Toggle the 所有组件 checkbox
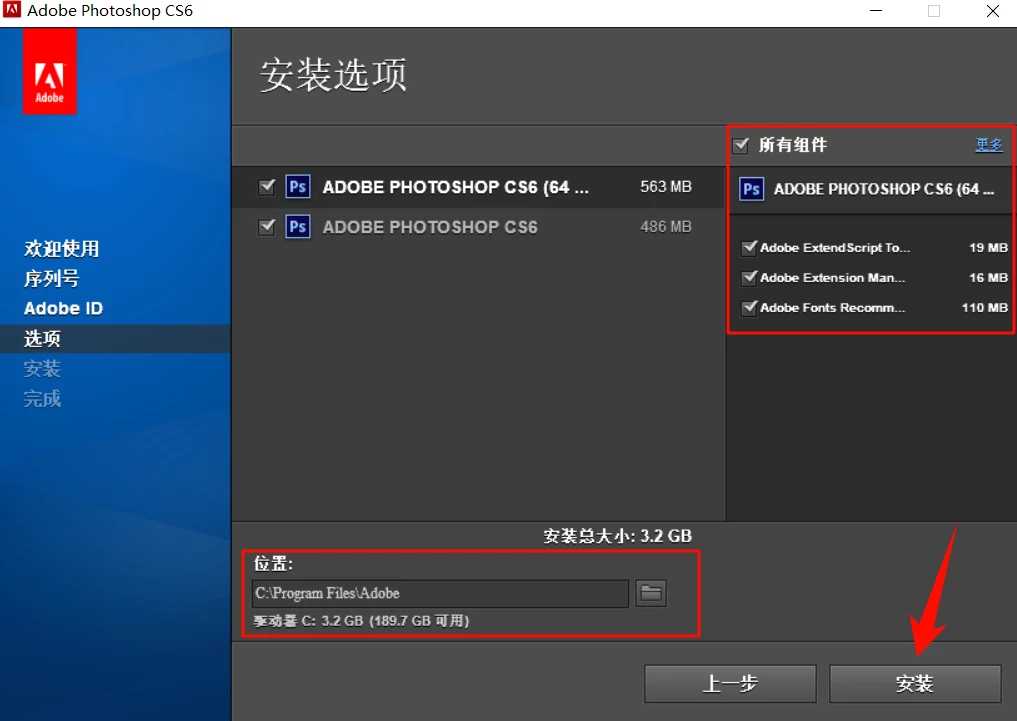1017x721 pixels. [741, 145]
